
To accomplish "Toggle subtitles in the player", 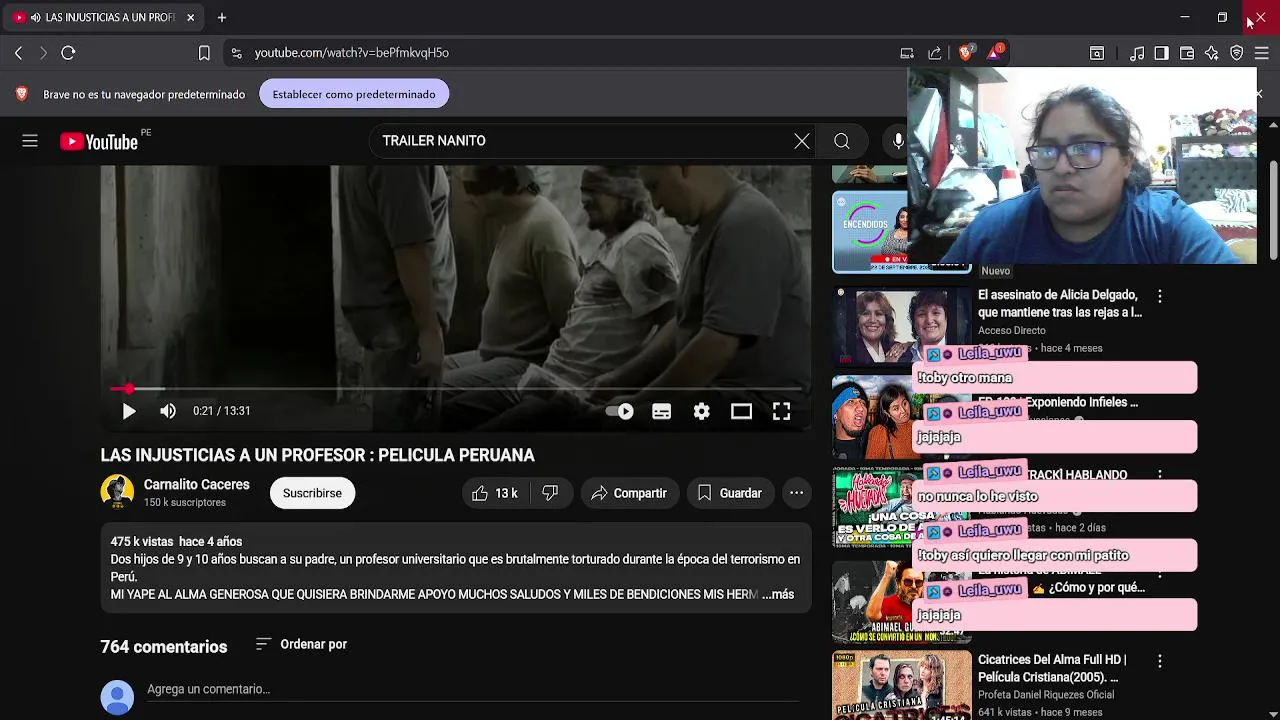I will pyautogui.click(x=662, y=411).
